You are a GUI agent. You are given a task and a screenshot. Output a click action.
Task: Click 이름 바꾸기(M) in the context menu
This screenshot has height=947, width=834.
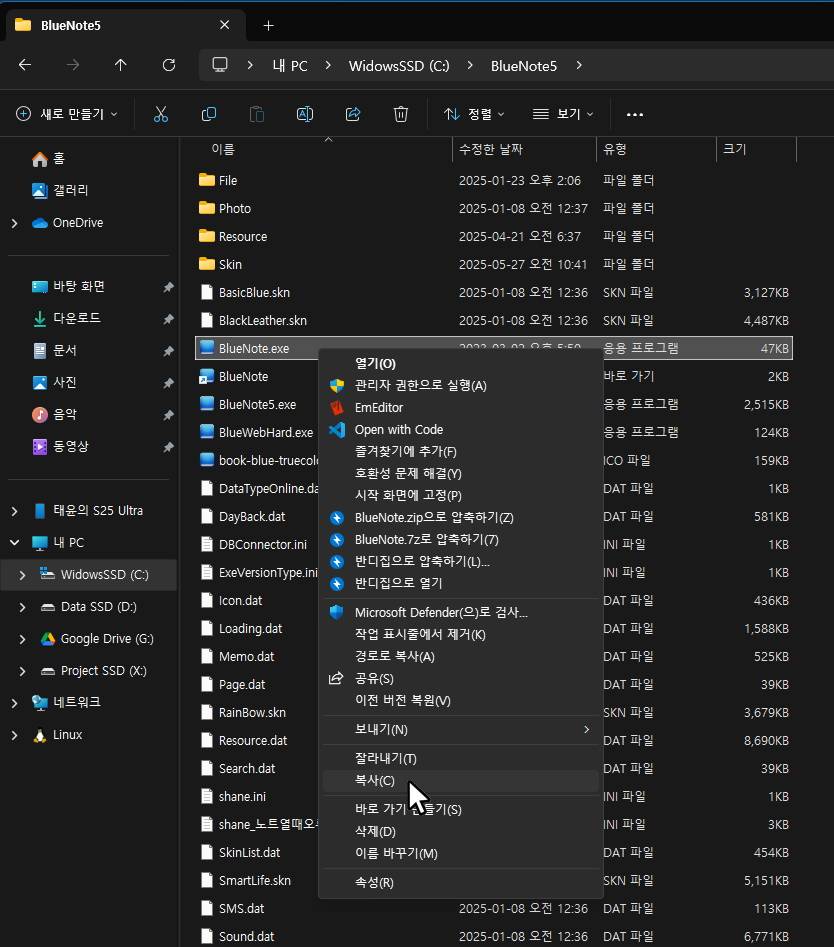[x=460, y=853]
